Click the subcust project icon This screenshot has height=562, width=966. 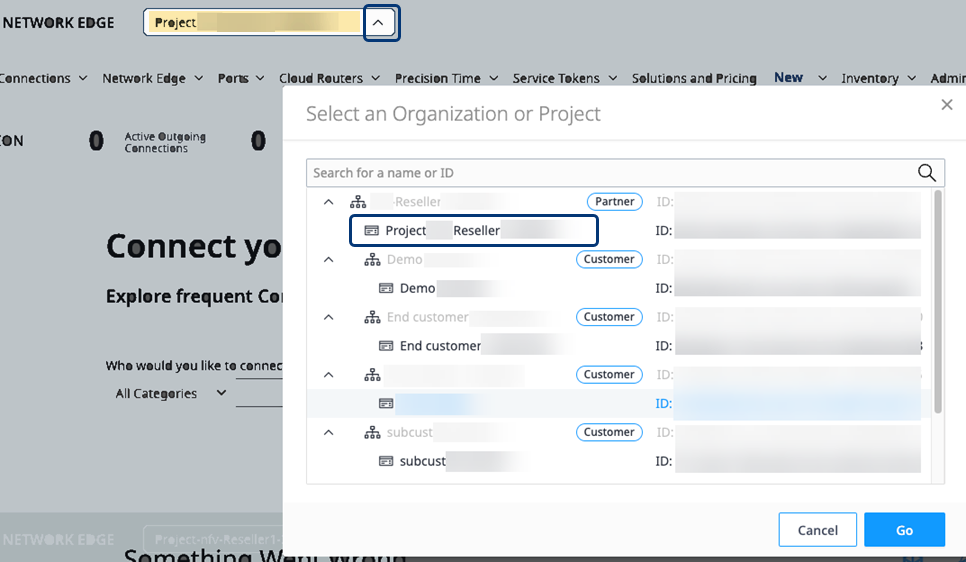[x=386, y=461]
